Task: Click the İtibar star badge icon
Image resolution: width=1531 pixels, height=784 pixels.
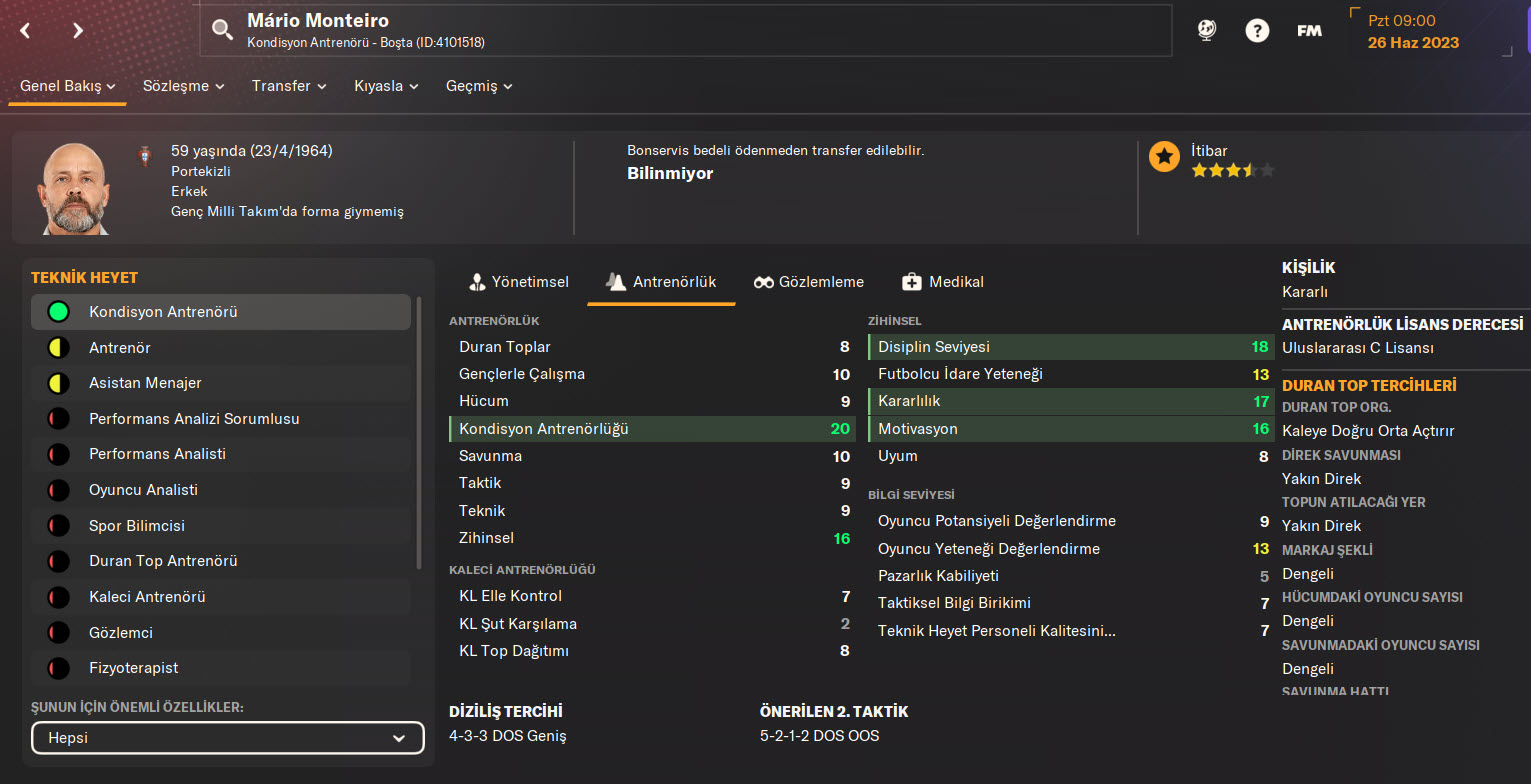Action: pos(1164,157)
